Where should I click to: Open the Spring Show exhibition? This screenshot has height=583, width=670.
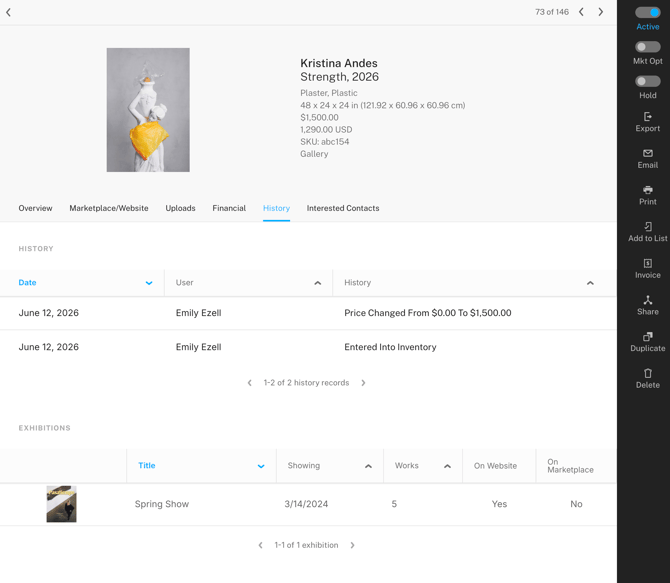(x=162, y=504)
